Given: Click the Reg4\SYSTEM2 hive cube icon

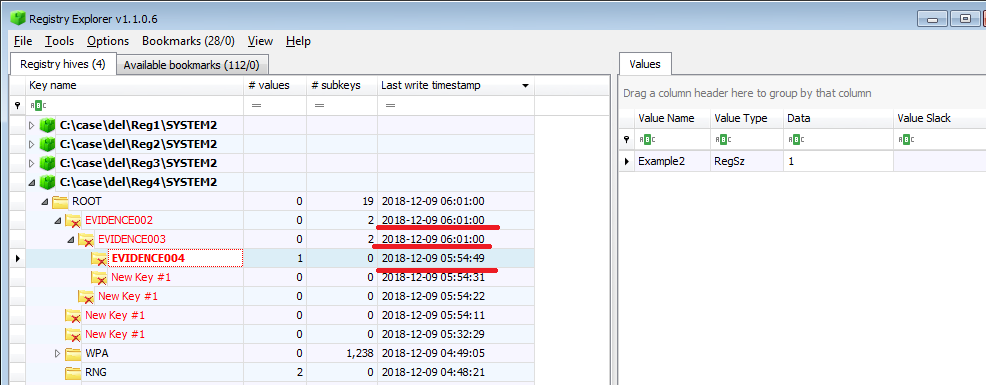Looking at the screenshot, I should pos(47,182).
